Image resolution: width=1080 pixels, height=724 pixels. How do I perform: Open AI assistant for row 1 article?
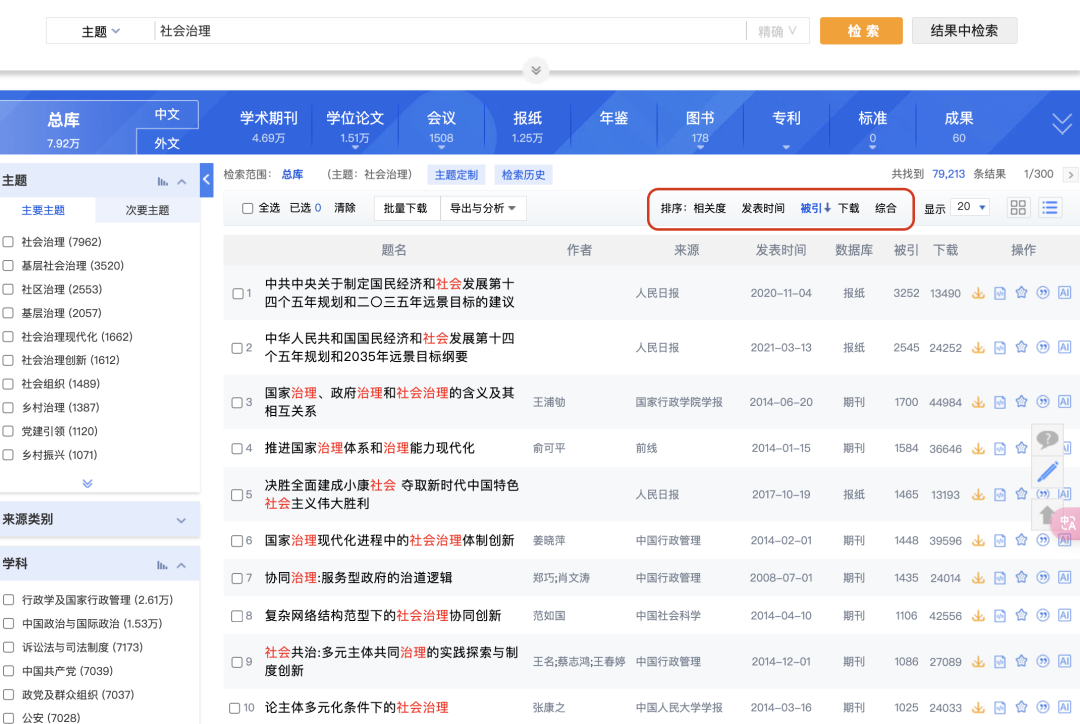point(1064,293)
